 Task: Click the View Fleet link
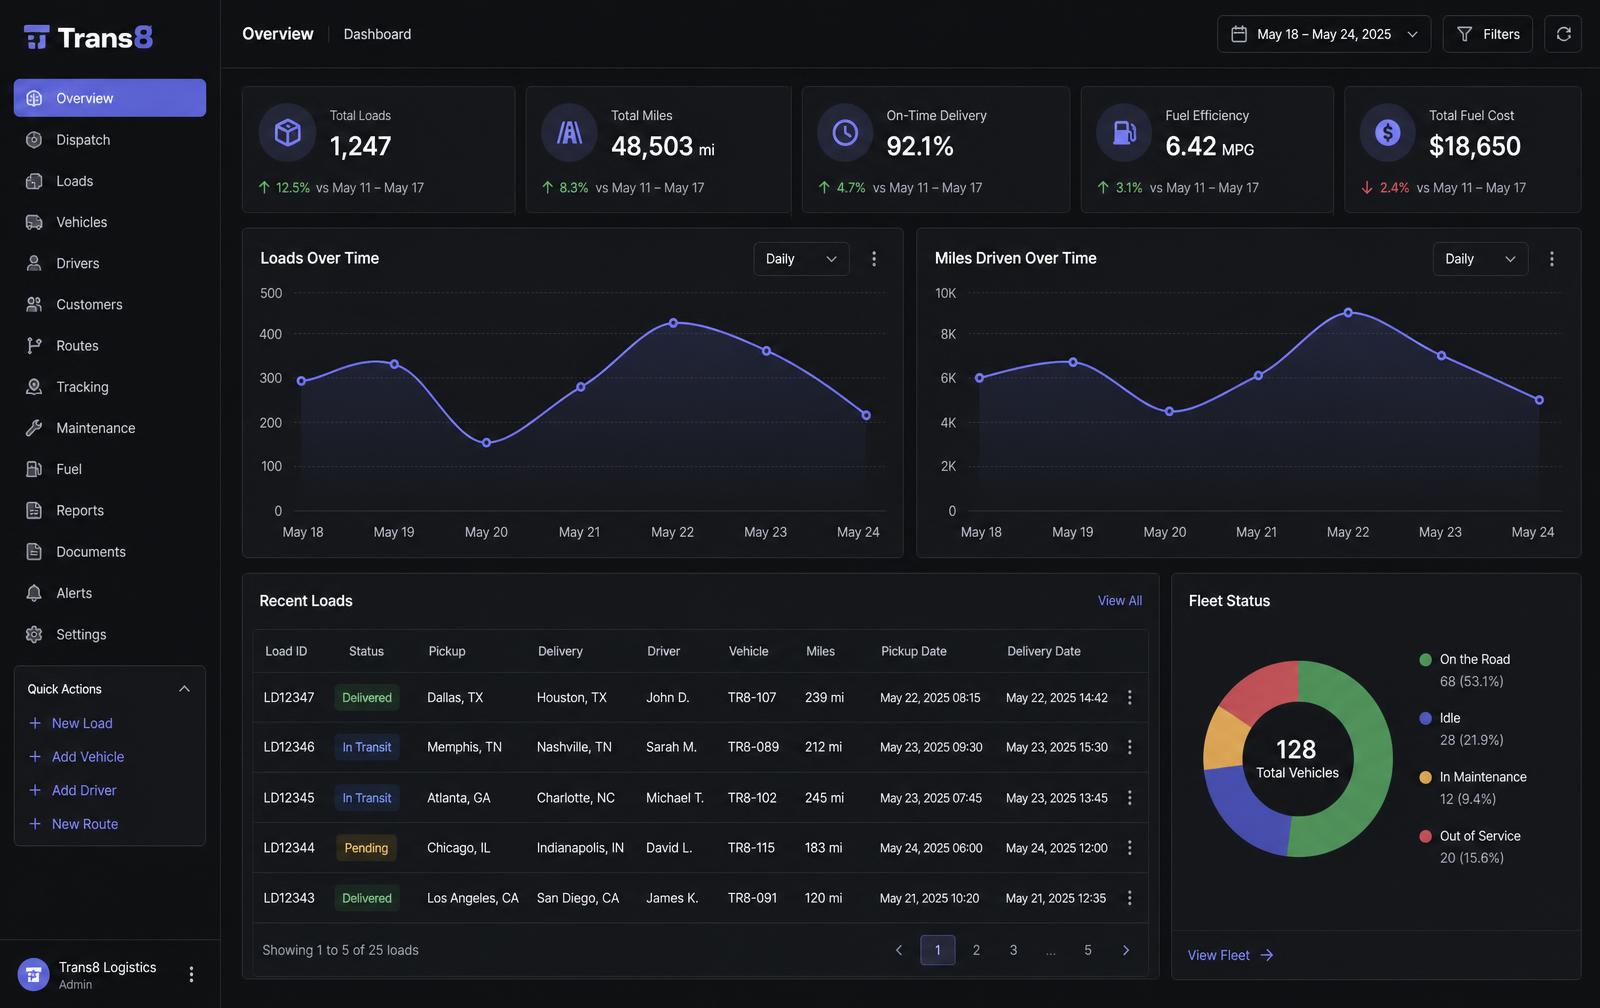coord(1230,955)
